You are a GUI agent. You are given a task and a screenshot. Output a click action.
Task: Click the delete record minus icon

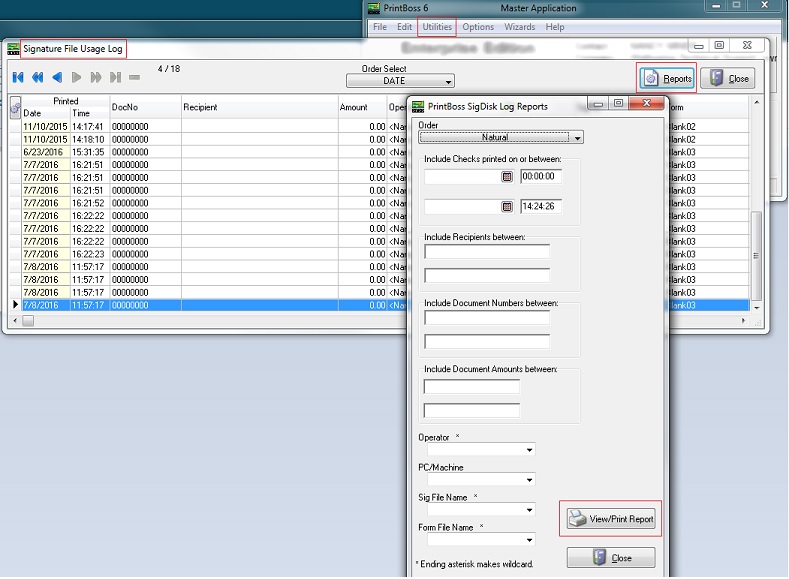134,77
